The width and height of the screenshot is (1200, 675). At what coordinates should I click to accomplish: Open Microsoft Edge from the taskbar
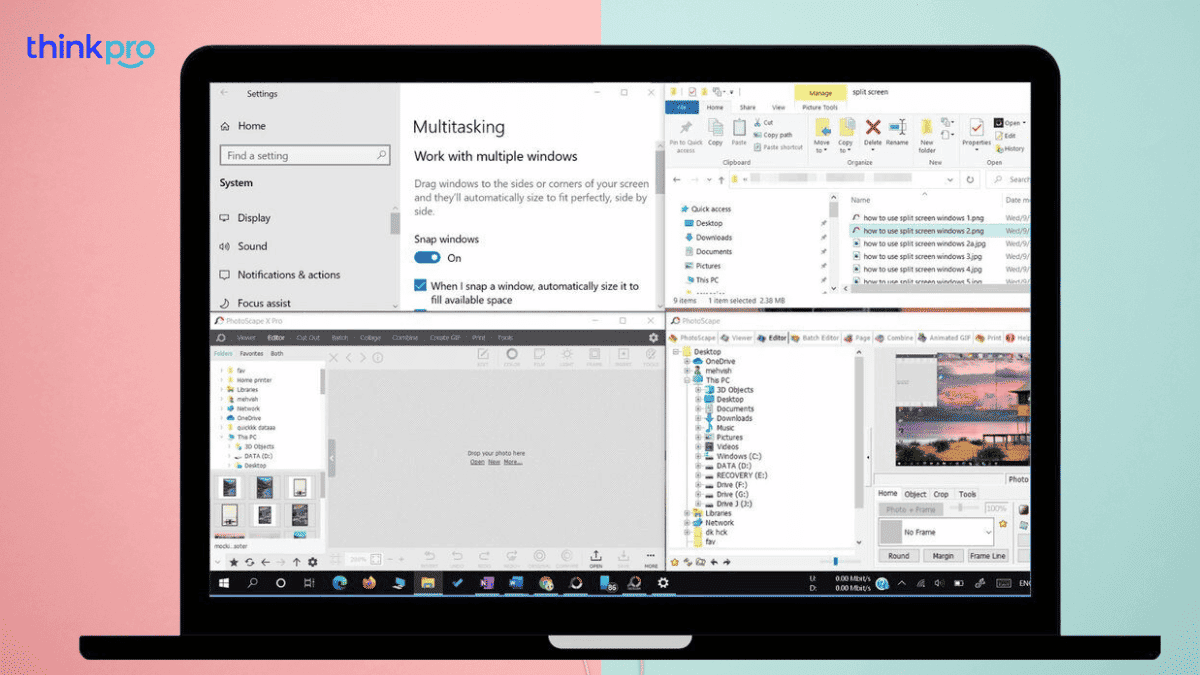tap(340, 583)
